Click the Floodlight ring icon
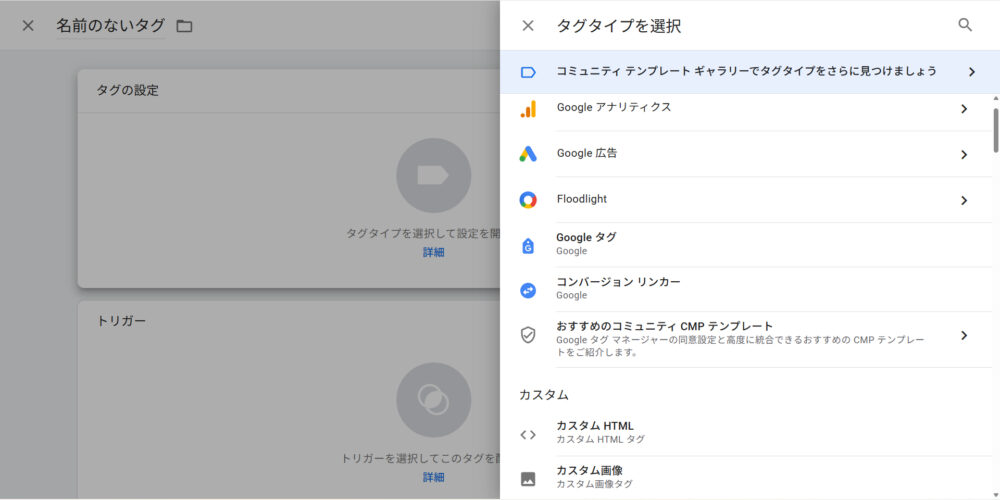 coord(528,200)
